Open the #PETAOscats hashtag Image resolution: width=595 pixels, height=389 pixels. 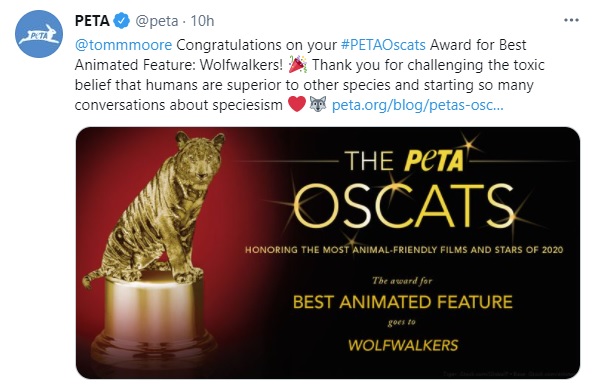383,45
